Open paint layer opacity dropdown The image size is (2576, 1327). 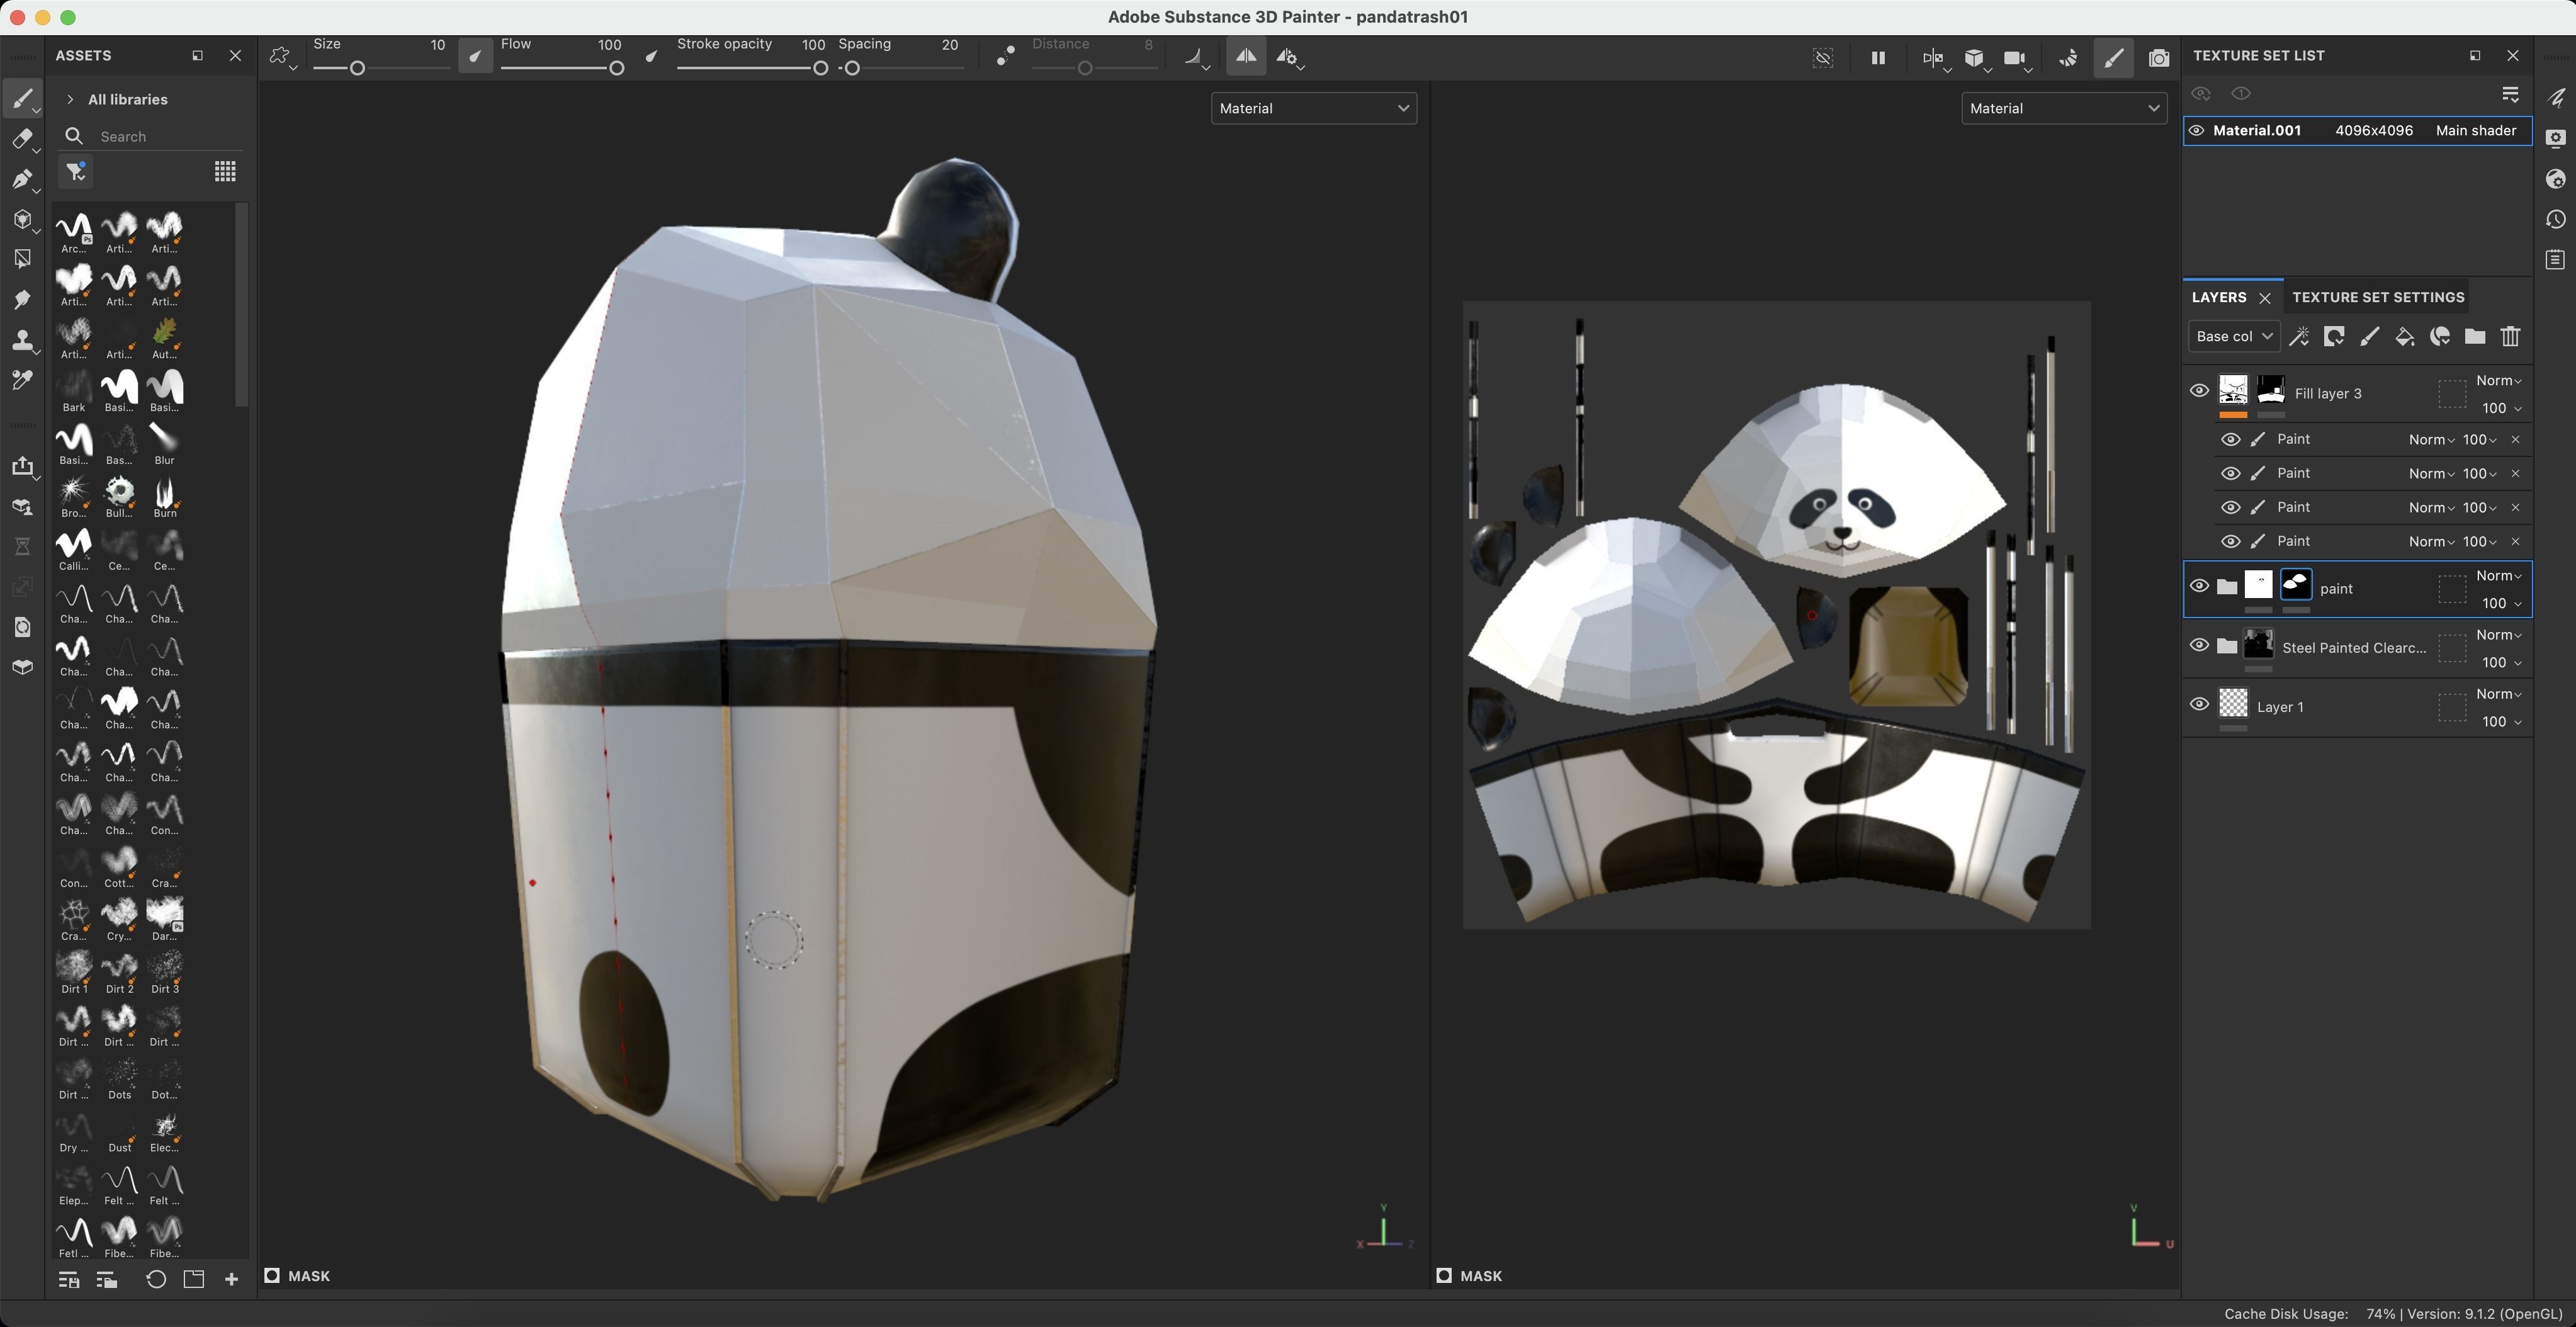click(x=2501, y=603)
